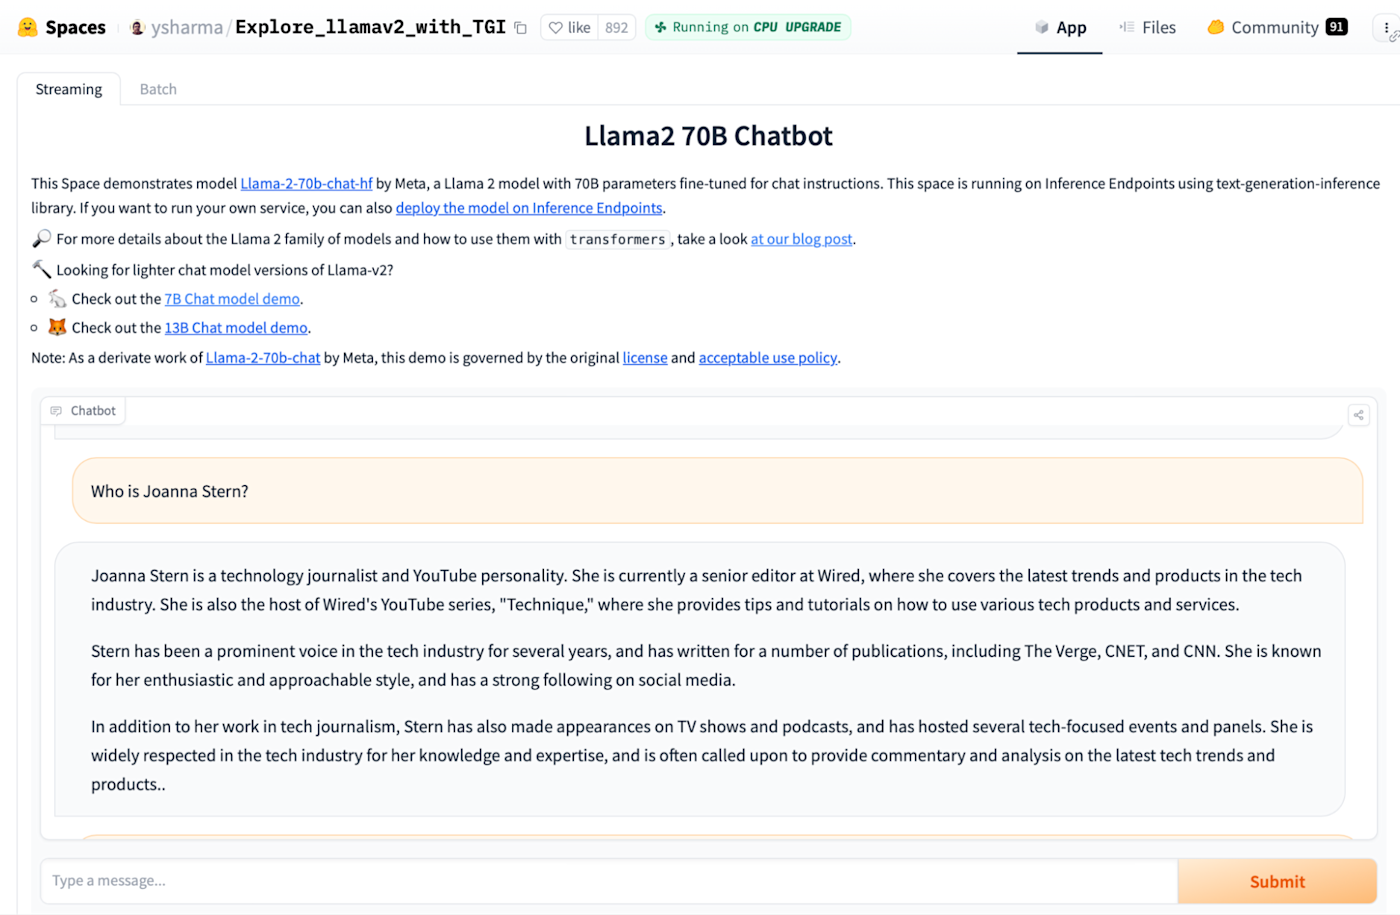The width and height of the screenshot is (1400, 915).
Task: Select the Streaming tab
Action: [69, 89]
